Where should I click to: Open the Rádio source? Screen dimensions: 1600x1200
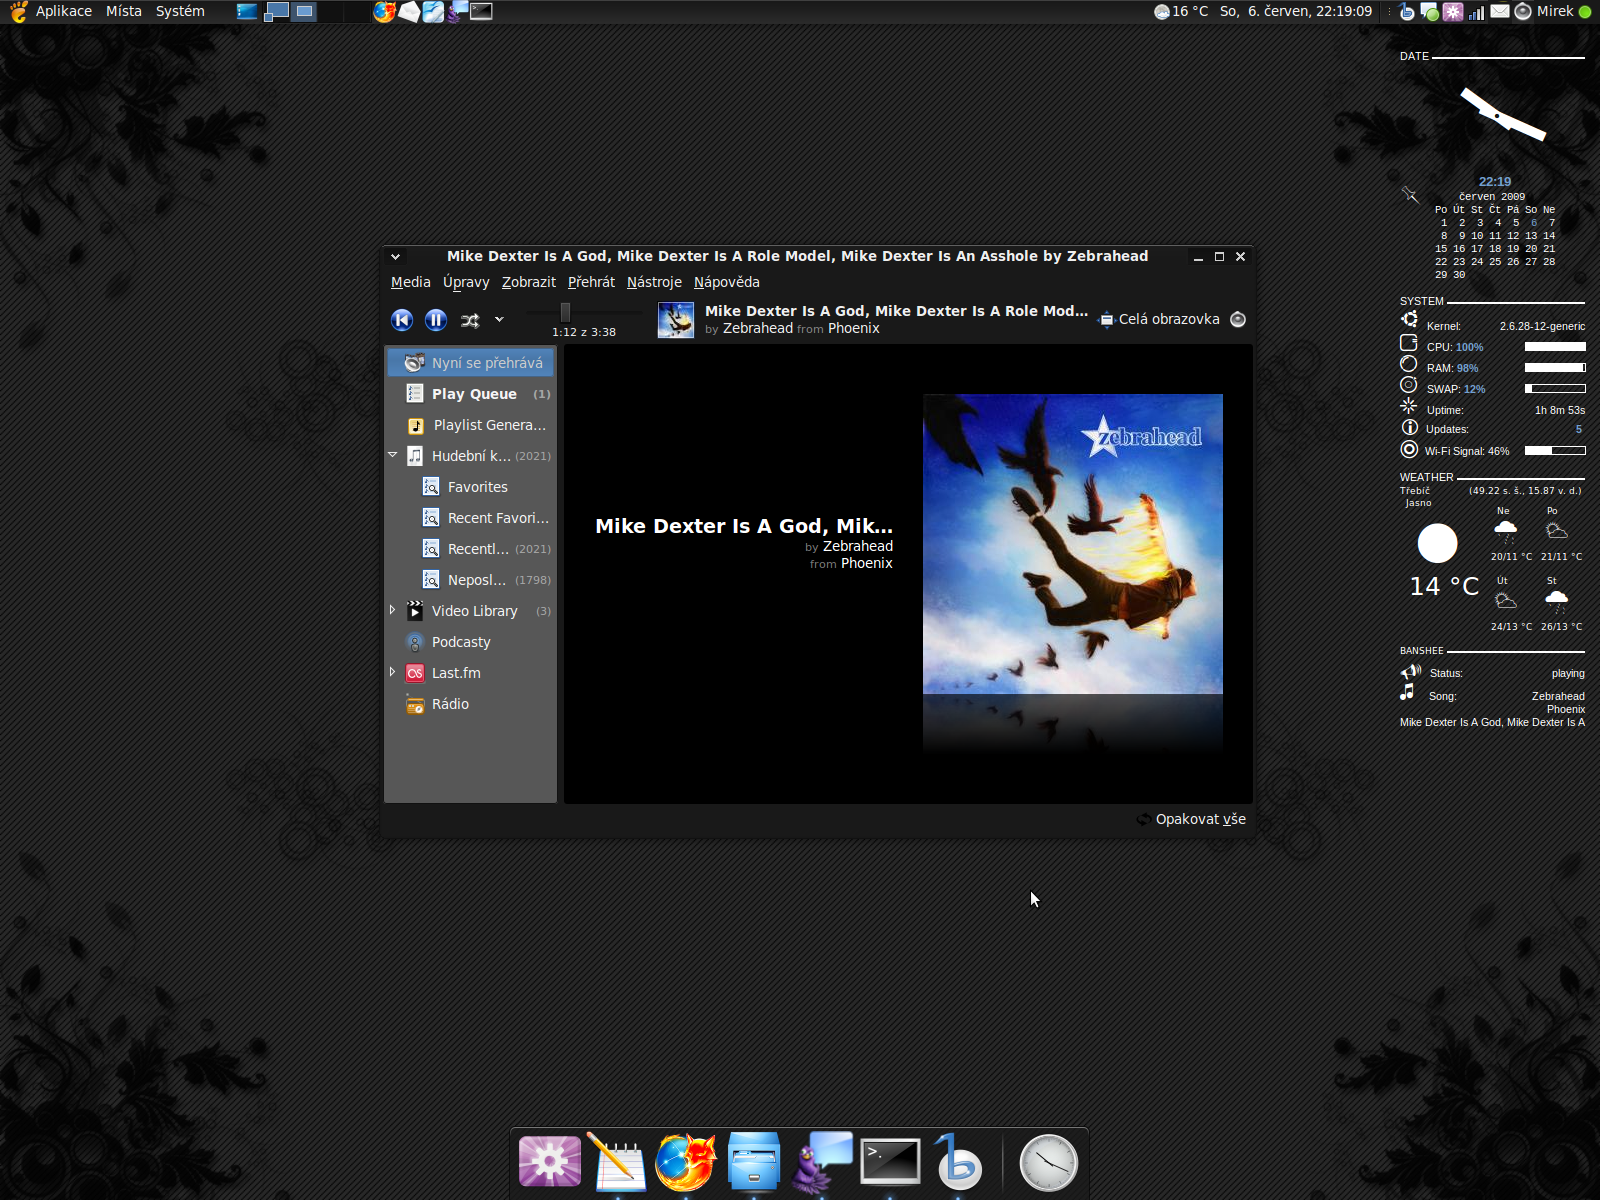471,704
